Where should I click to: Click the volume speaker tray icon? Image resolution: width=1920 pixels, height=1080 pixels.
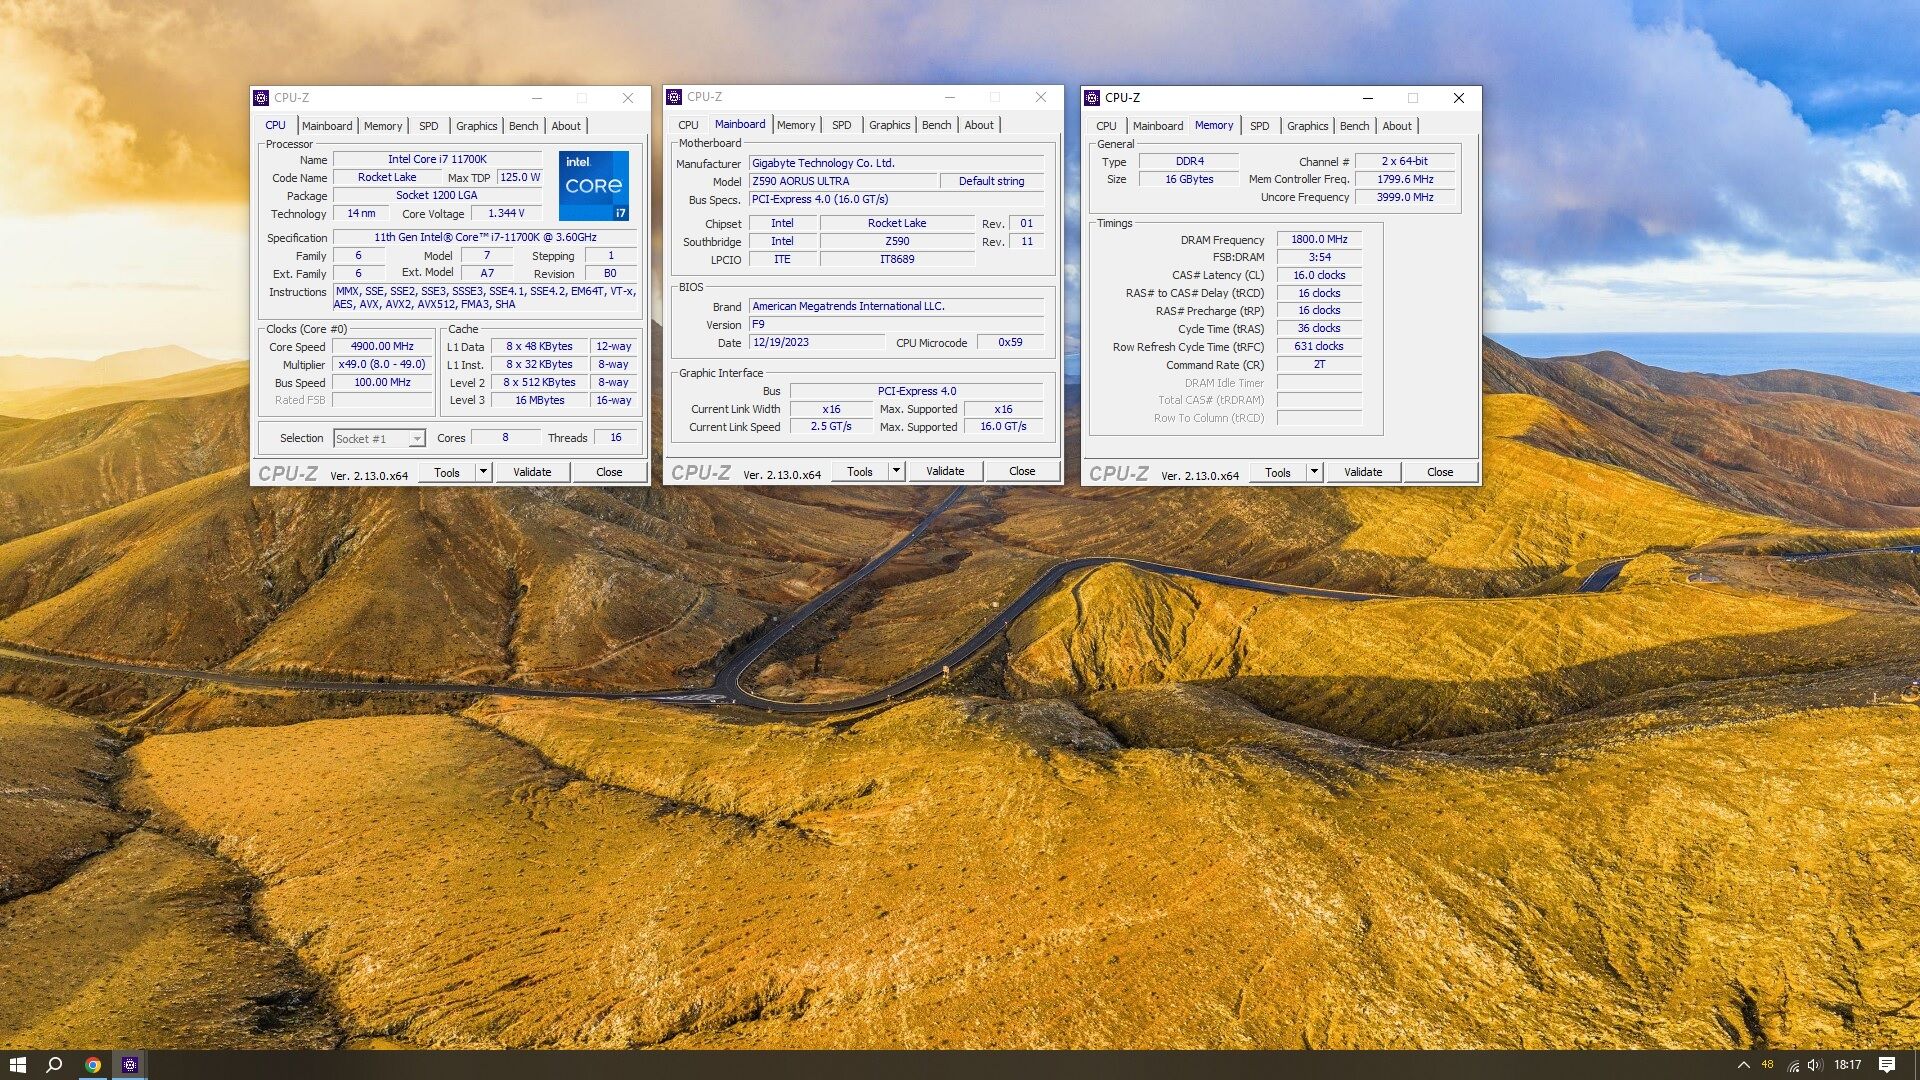(1815, 1064)
